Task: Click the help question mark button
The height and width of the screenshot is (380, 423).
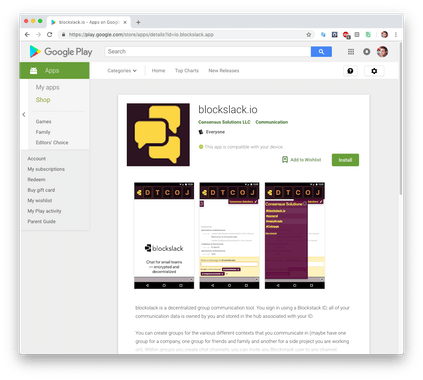Action: [350, 71]
